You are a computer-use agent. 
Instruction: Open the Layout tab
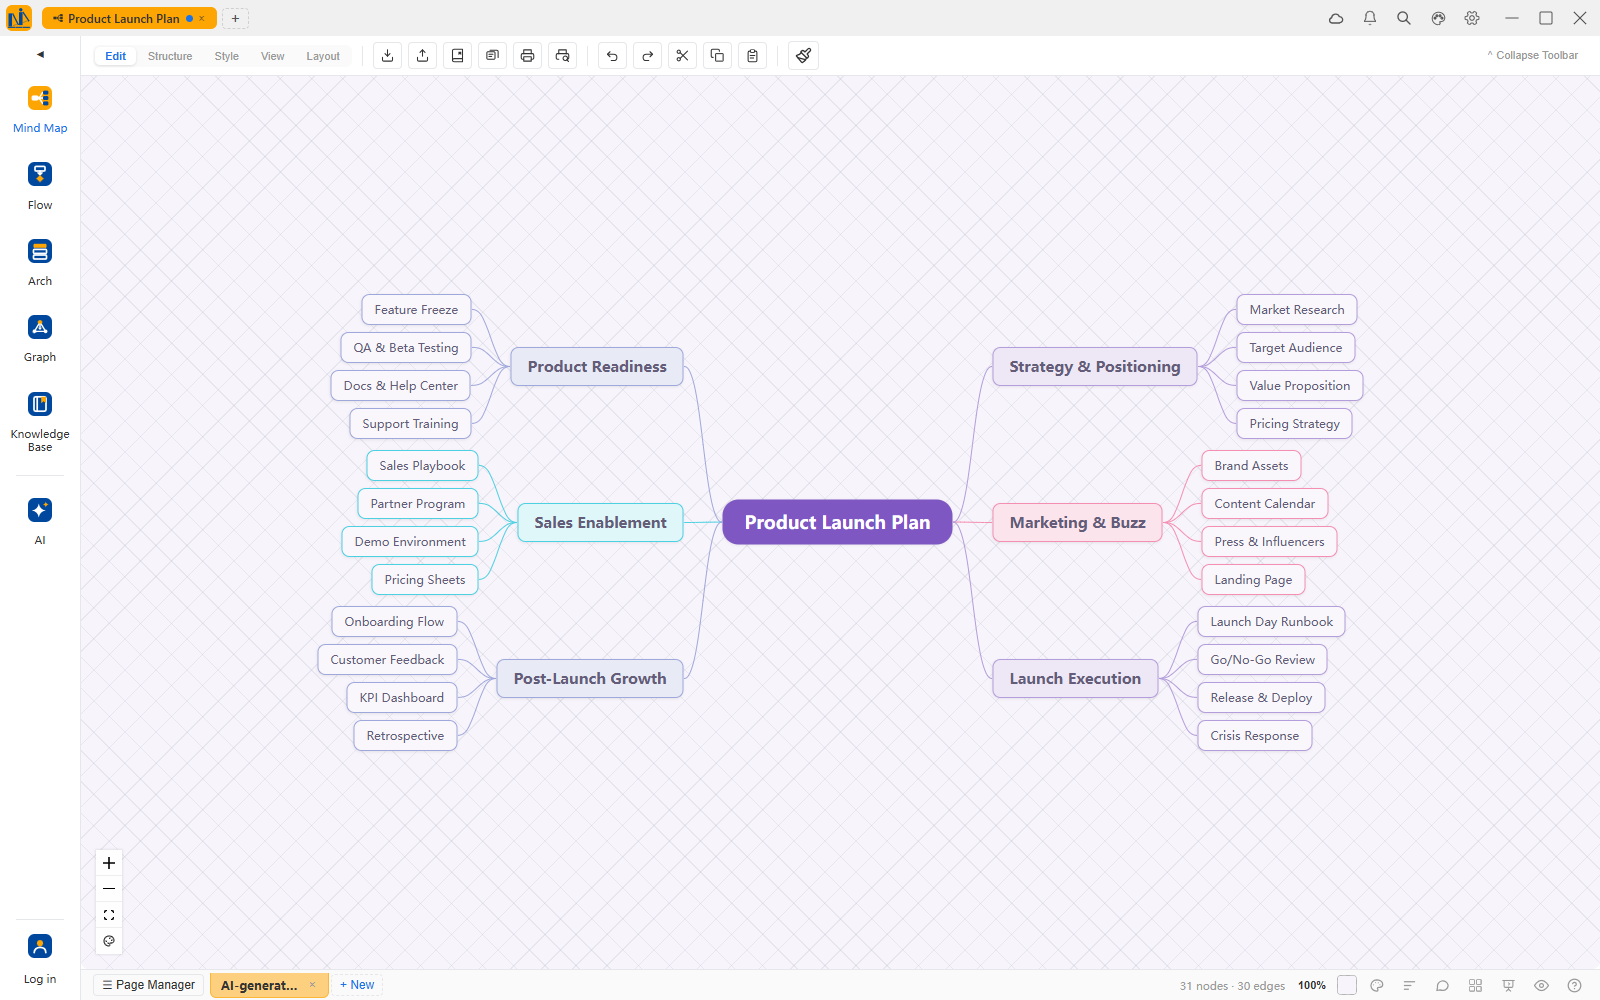click(x=323, y=56)
